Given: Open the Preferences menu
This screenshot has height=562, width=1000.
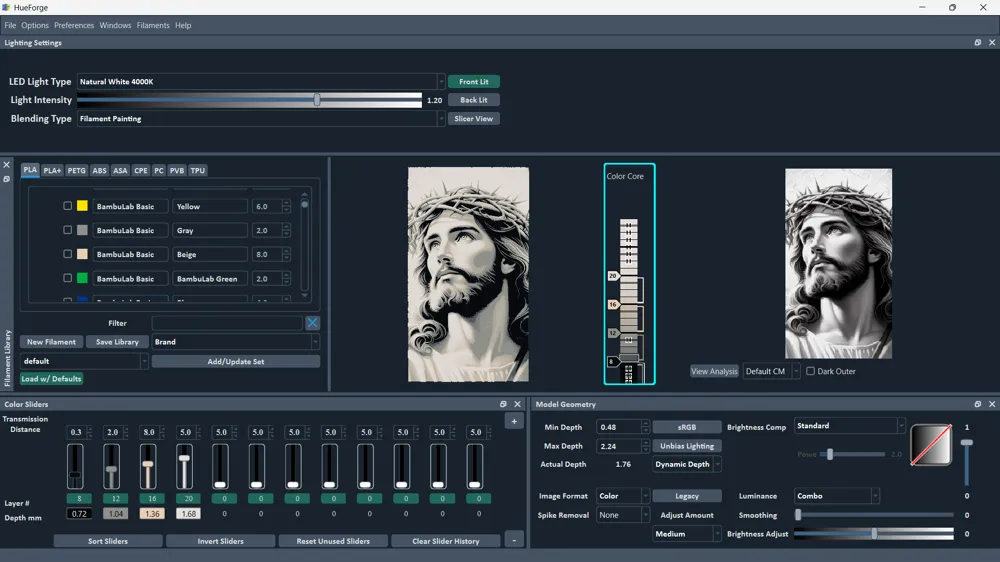Looking at the screenshot, I should click(74, 26).
